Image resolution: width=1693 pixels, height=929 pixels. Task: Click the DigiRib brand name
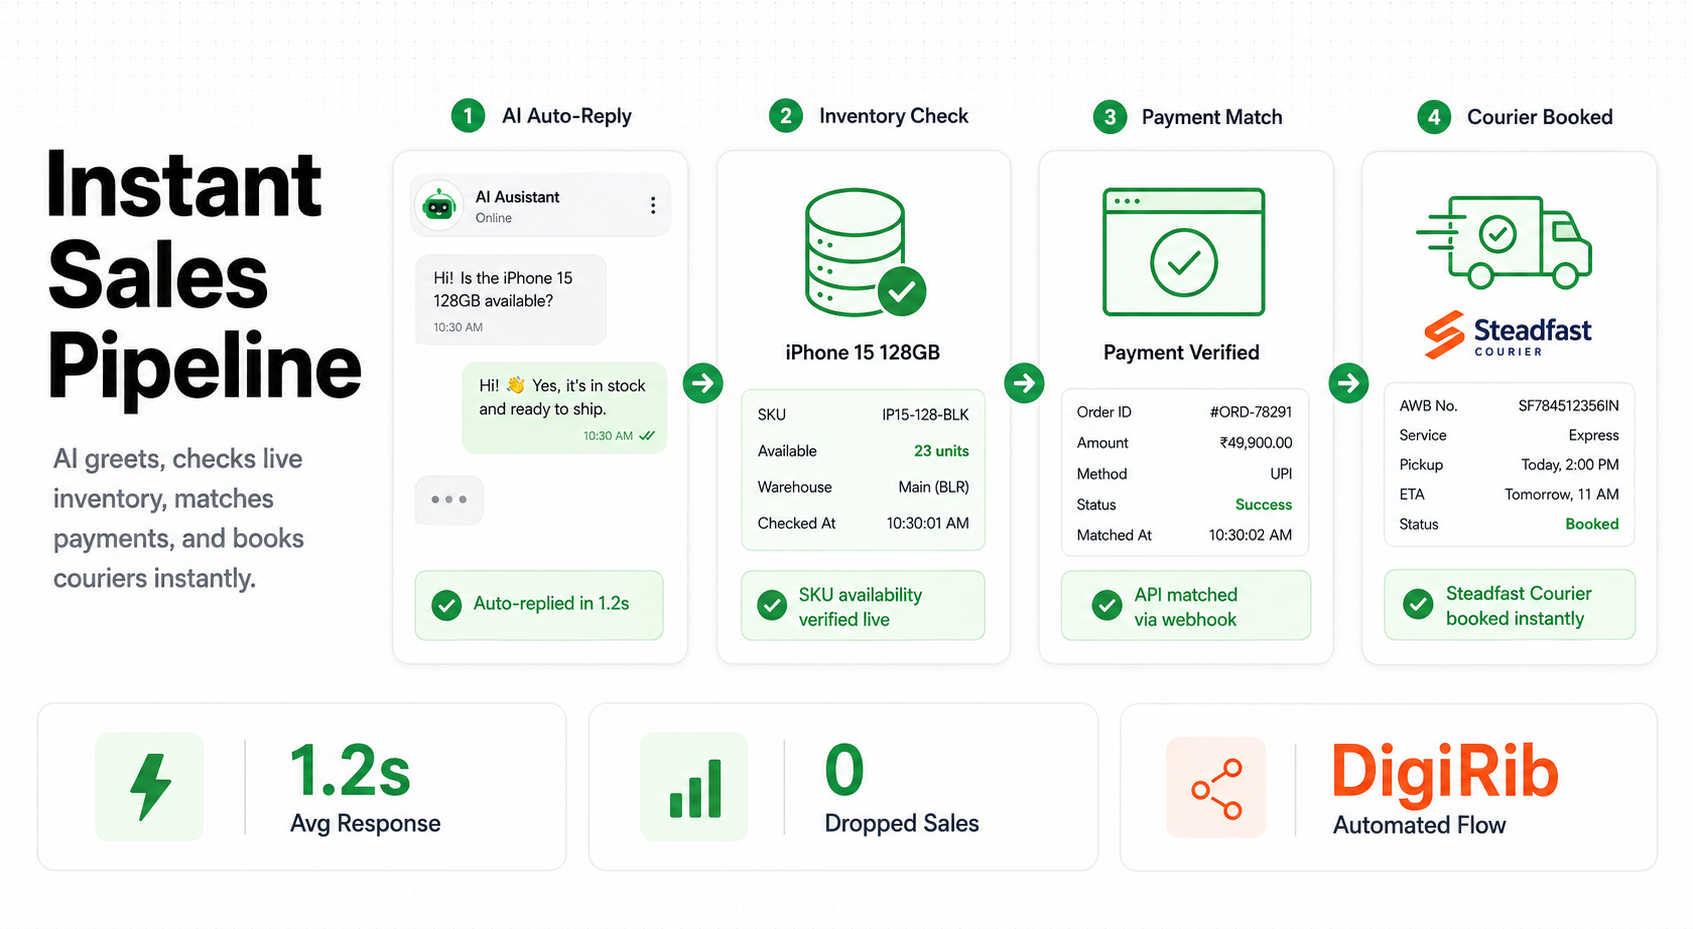click(1445, 772)
